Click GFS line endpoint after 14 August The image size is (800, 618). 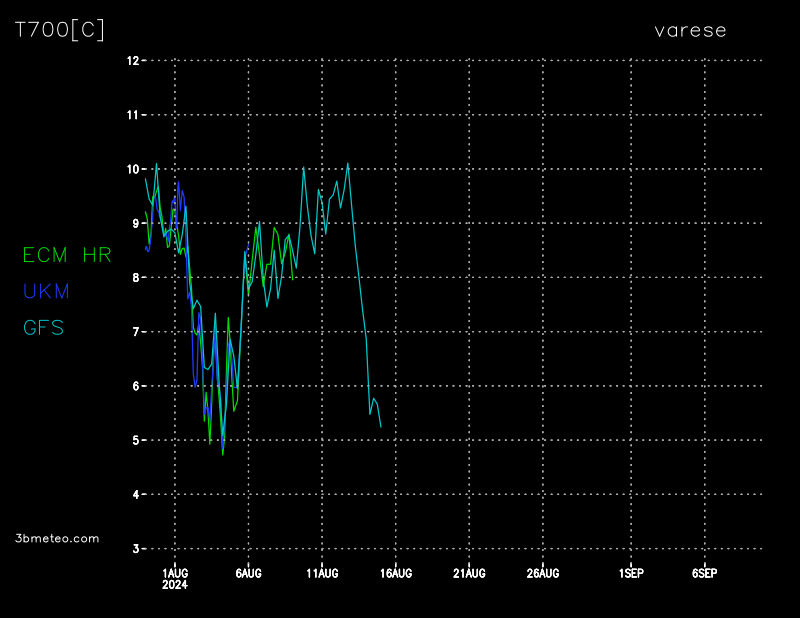coord(381,427)
